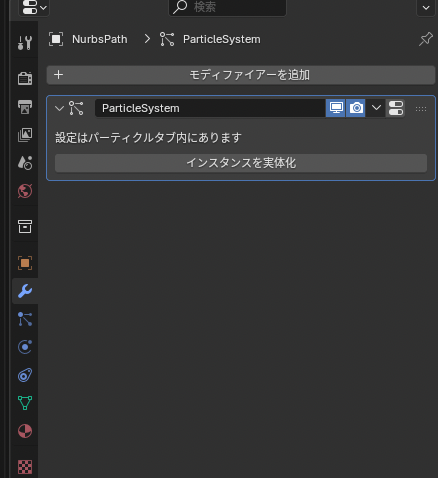
Task: Open the Physics properties tab
Action: point(25,347)
